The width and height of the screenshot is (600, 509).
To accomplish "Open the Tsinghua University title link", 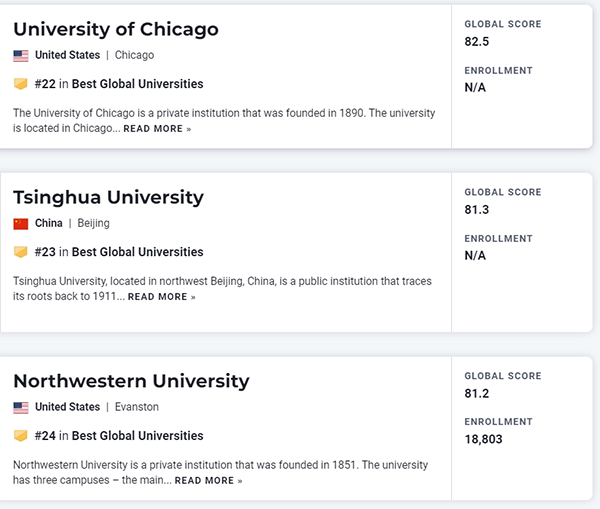I will (x=108, y=197).
